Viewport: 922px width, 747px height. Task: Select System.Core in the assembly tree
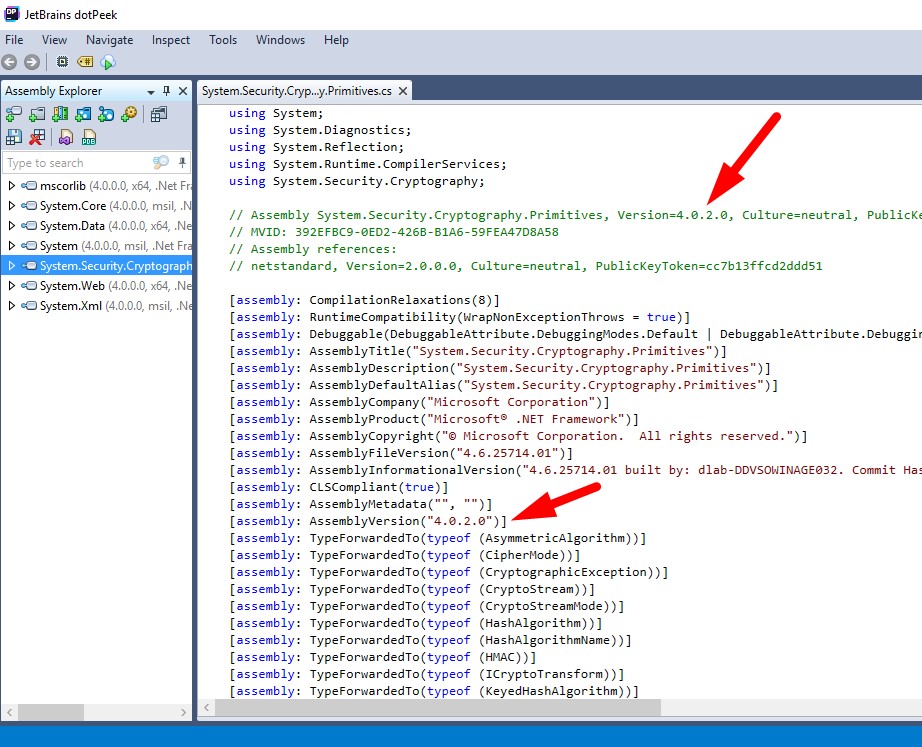(73, 206)
